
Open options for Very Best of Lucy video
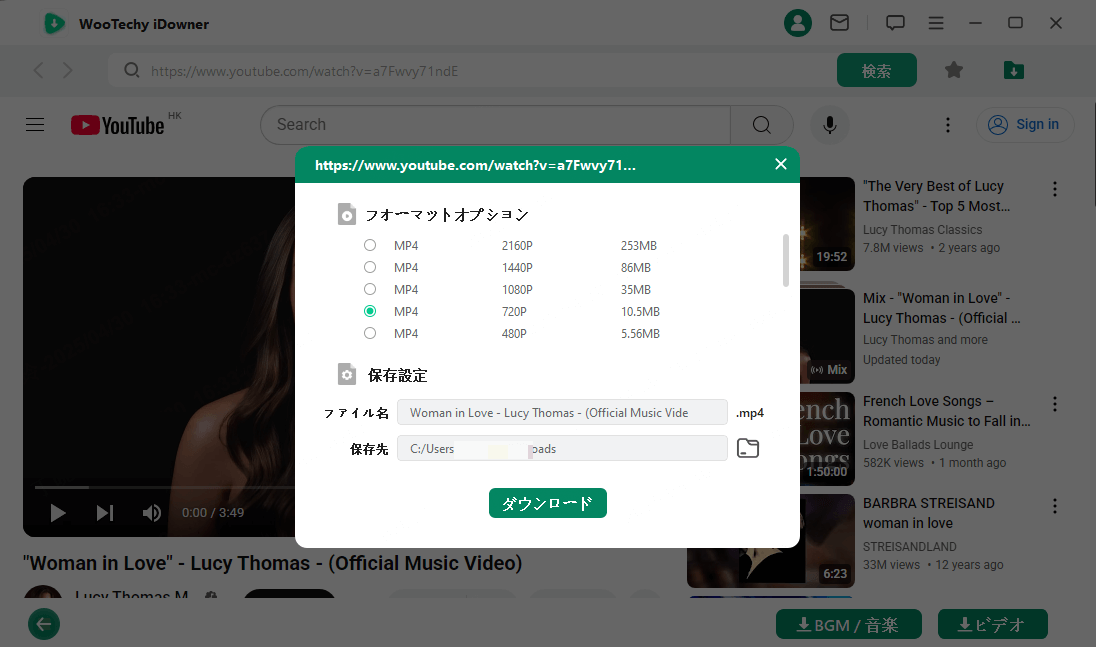click(1055, 189)
